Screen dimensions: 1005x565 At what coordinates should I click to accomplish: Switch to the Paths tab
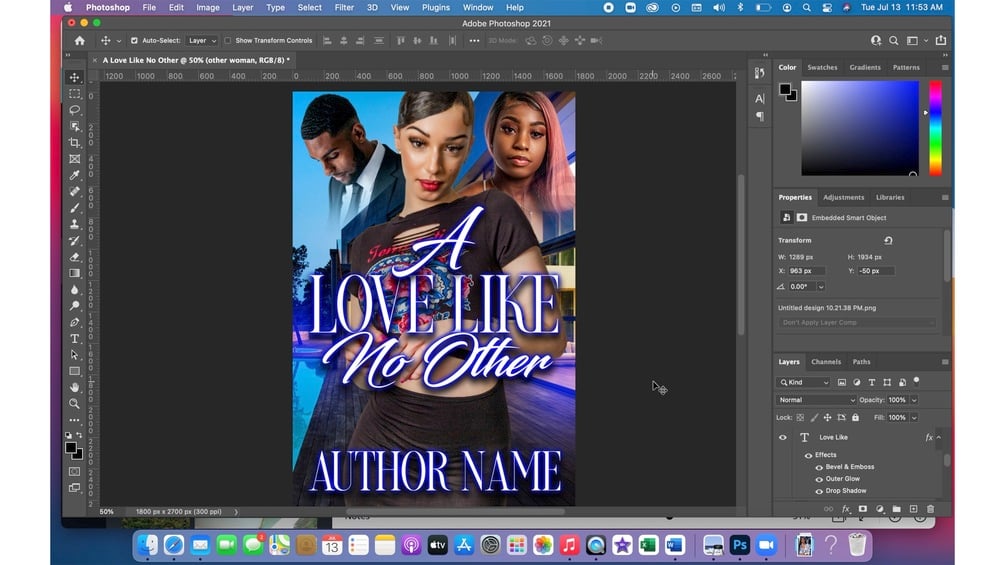pyautogui.click(x=861, y=362)
